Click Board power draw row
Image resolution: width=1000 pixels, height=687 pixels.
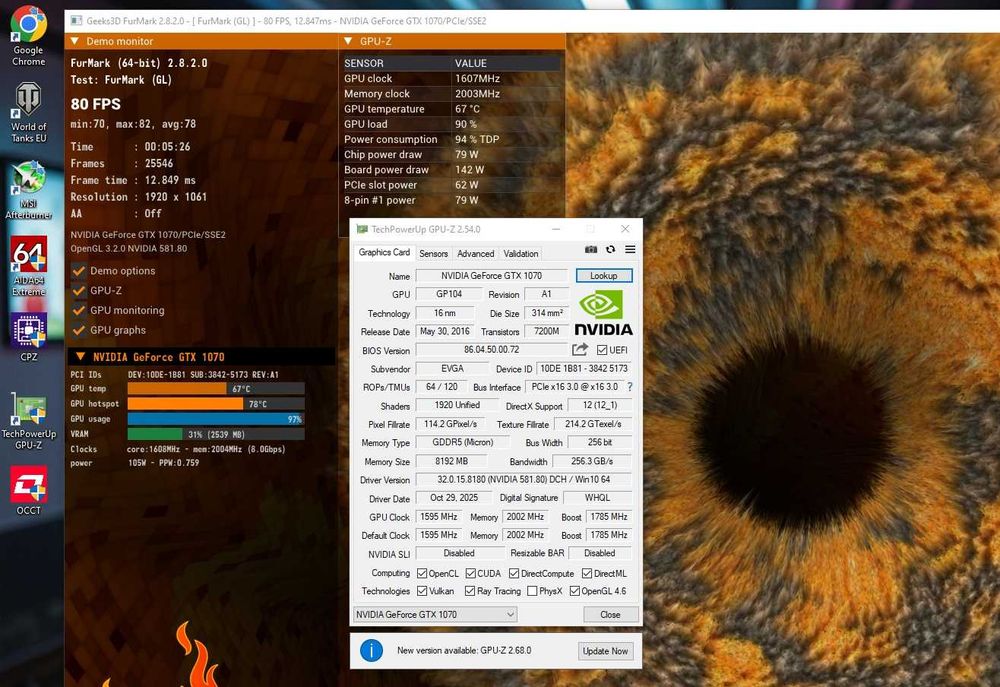tap(452, 170)
